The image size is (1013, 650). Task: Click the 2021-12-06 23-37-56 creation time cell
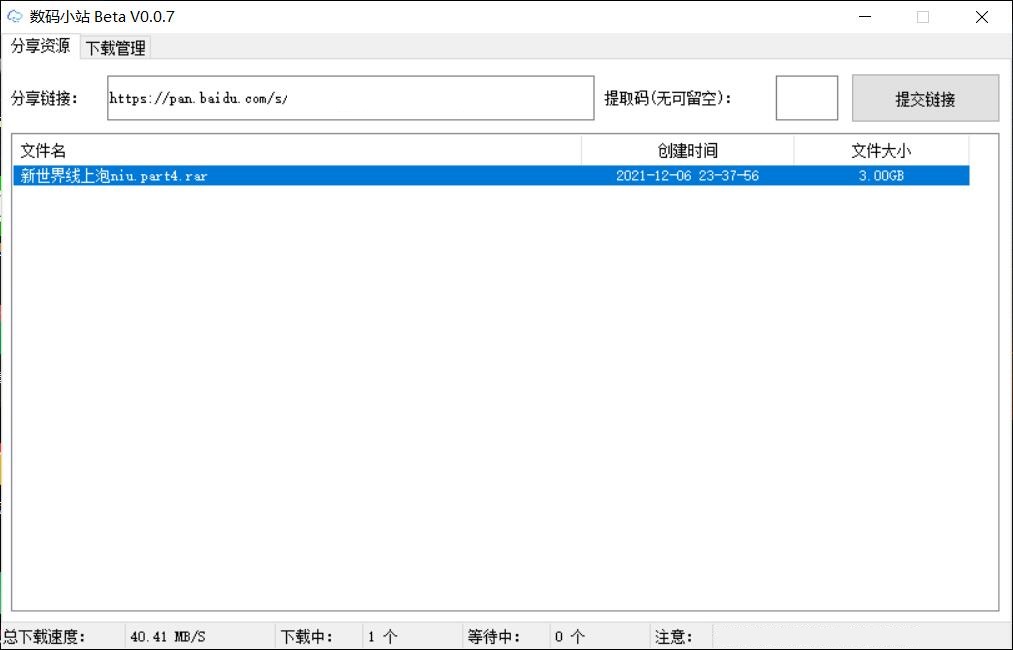(687, 176)
